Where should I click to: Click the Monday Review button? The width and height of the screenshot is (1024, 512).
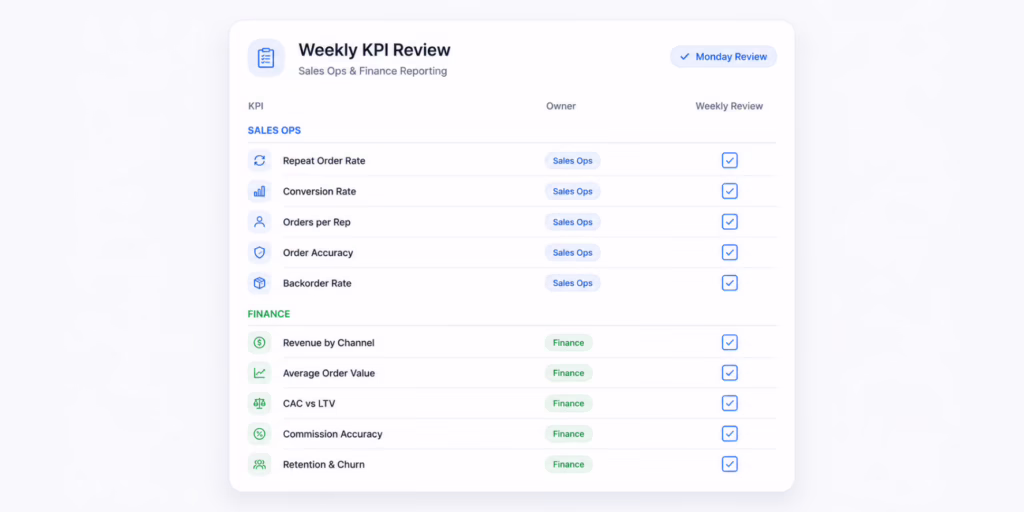click(723, 57)
